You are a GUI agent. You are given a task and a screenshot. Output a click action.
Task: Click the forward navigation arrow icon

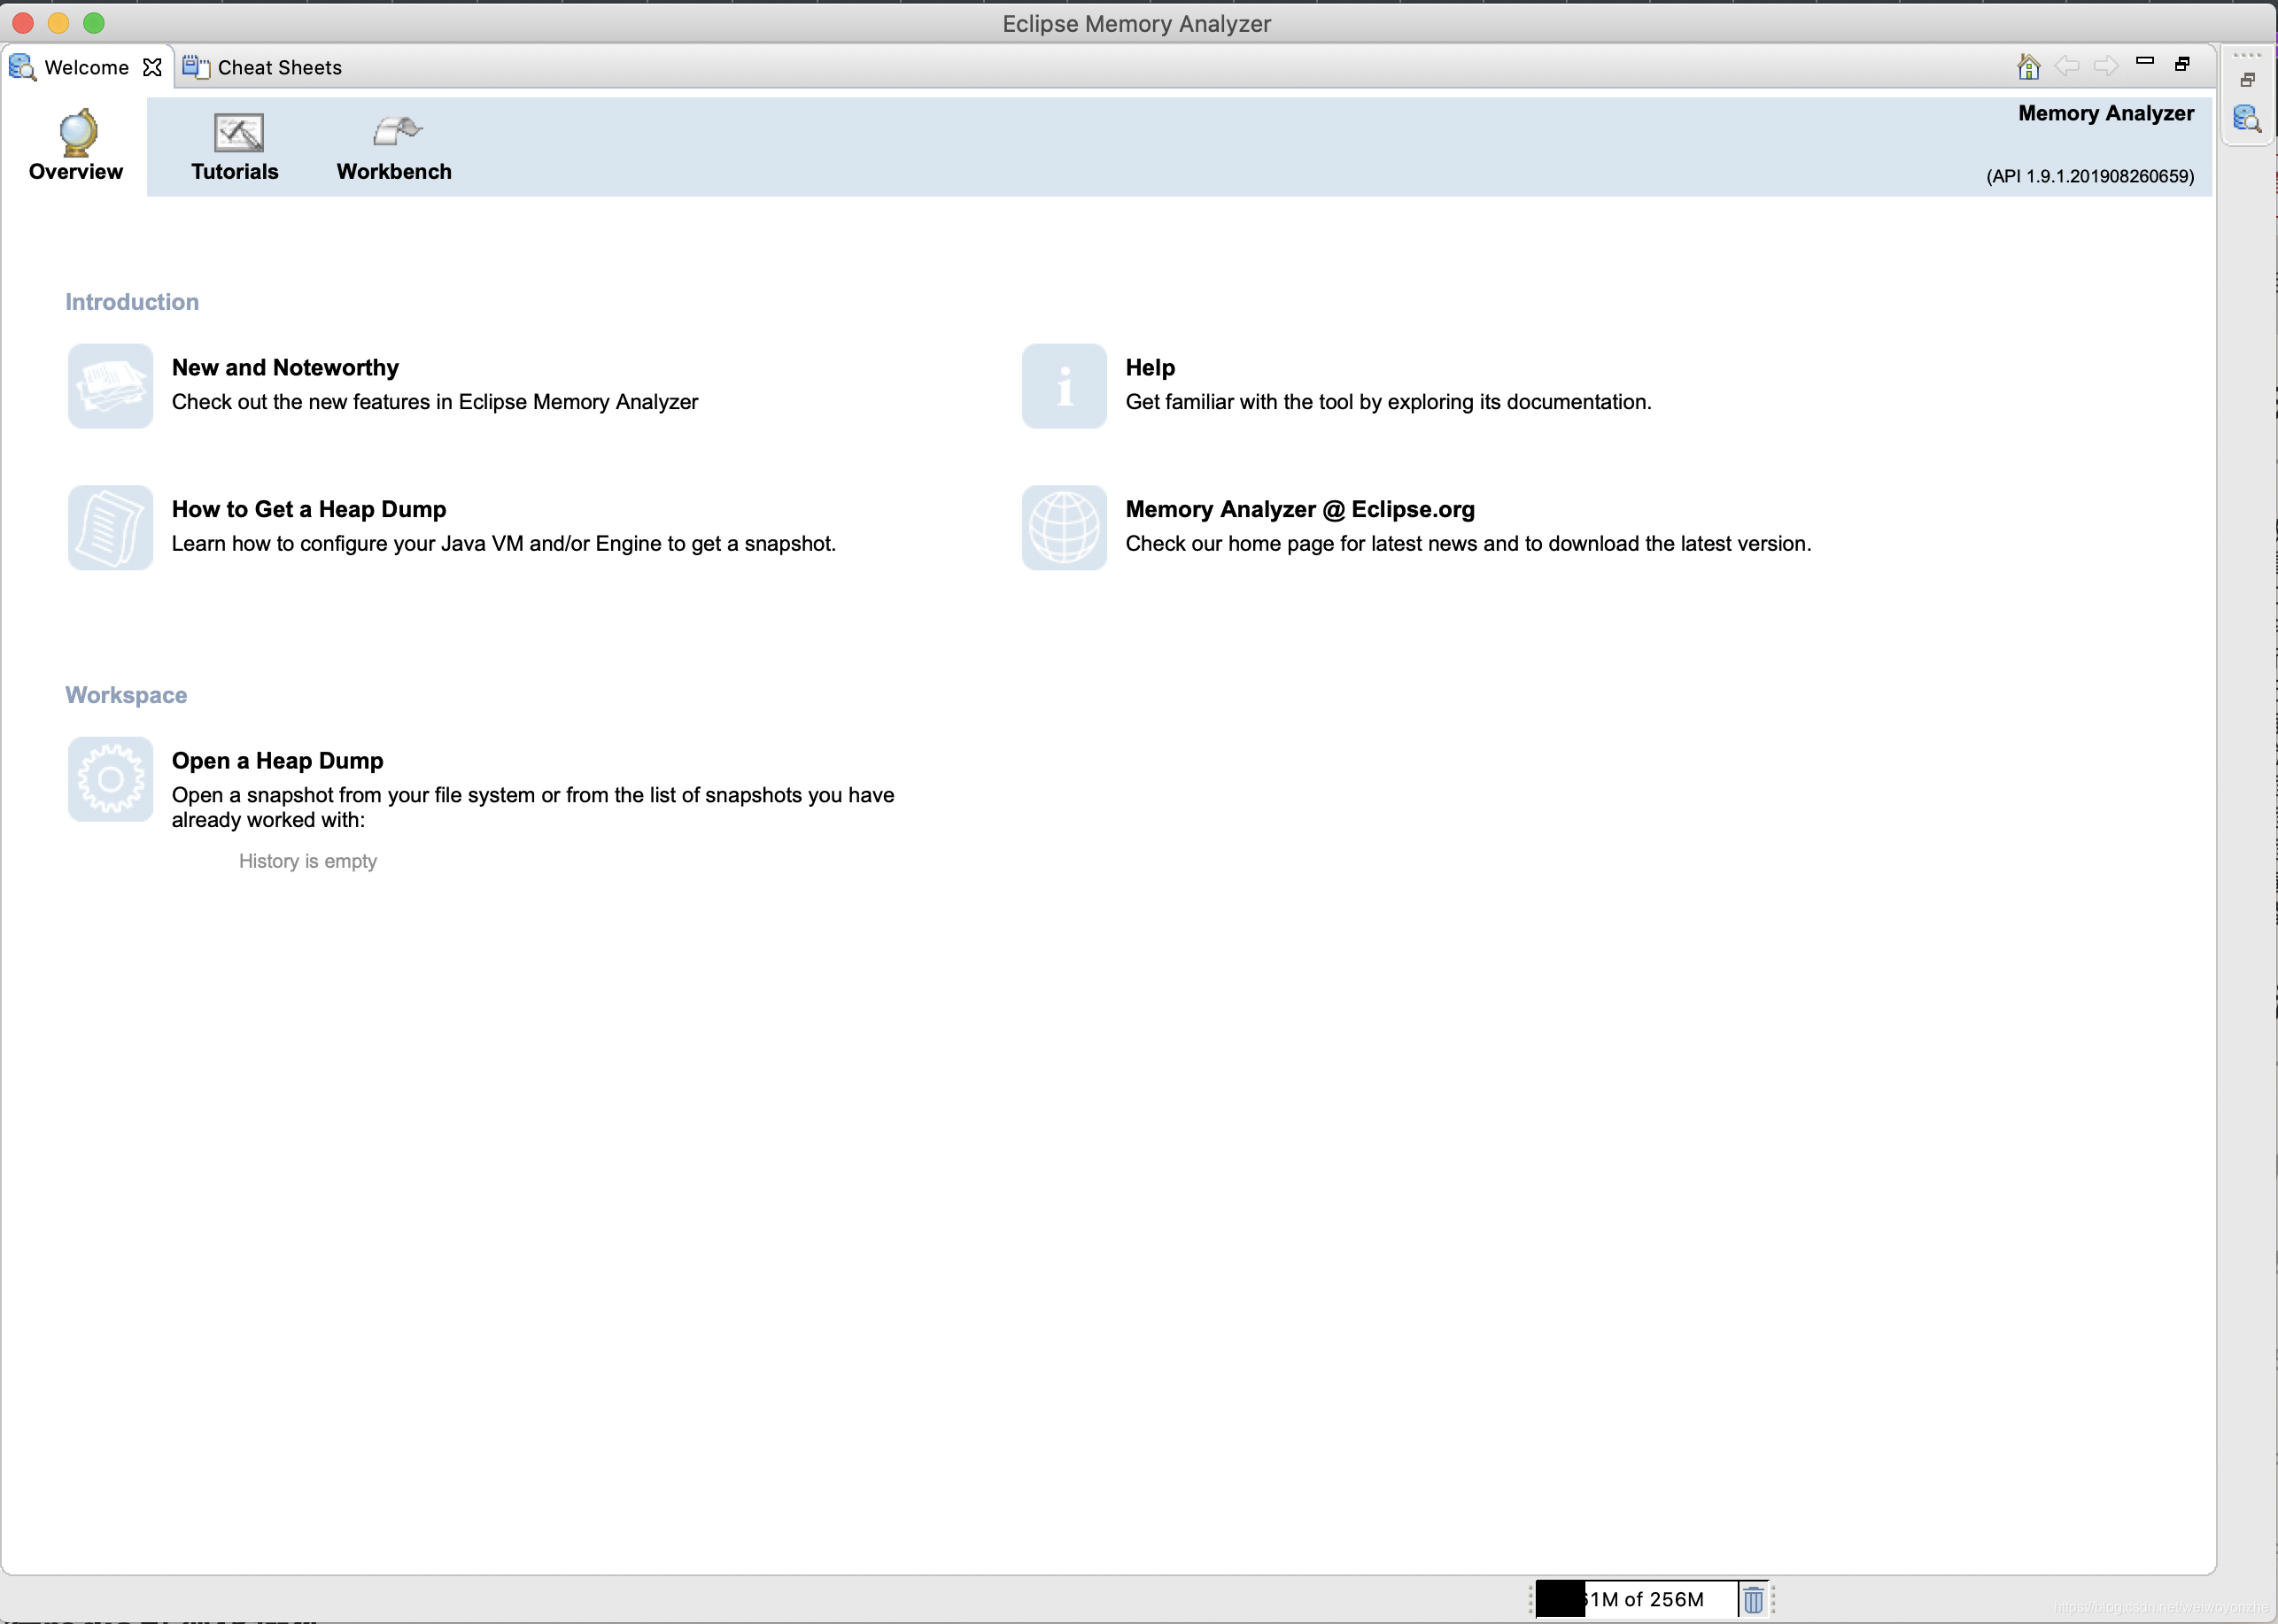[x=2103, y=68]
